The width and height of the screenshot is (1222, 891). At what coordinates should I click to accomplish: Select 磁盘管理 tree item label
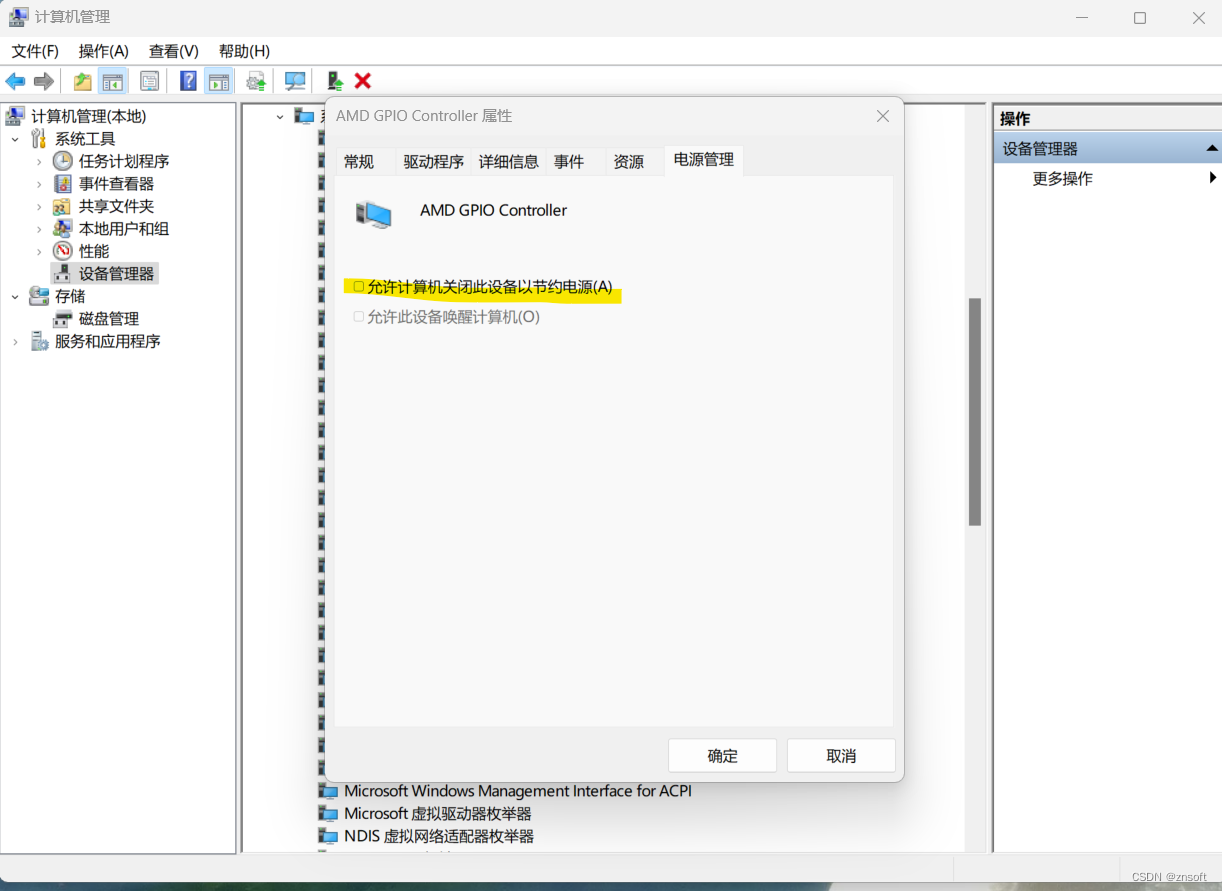coord(109,319)
